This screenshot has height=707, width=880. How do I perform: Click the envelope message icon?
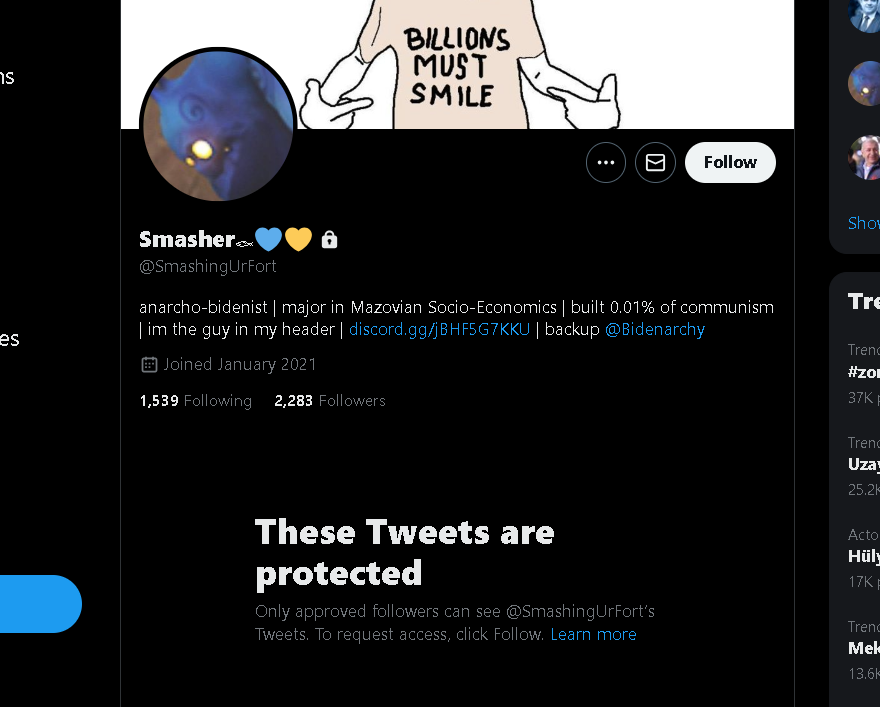(x=656, y=162)
